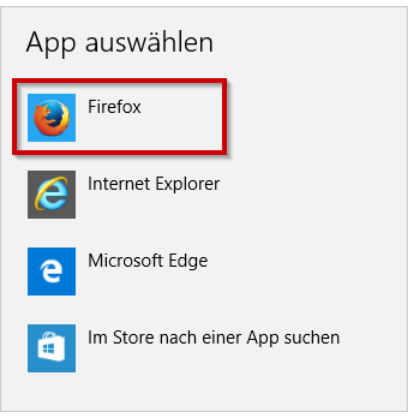Pick the dark blue tile with white 'e'
This screenshot has width=408, height=417.
point(52,271)
